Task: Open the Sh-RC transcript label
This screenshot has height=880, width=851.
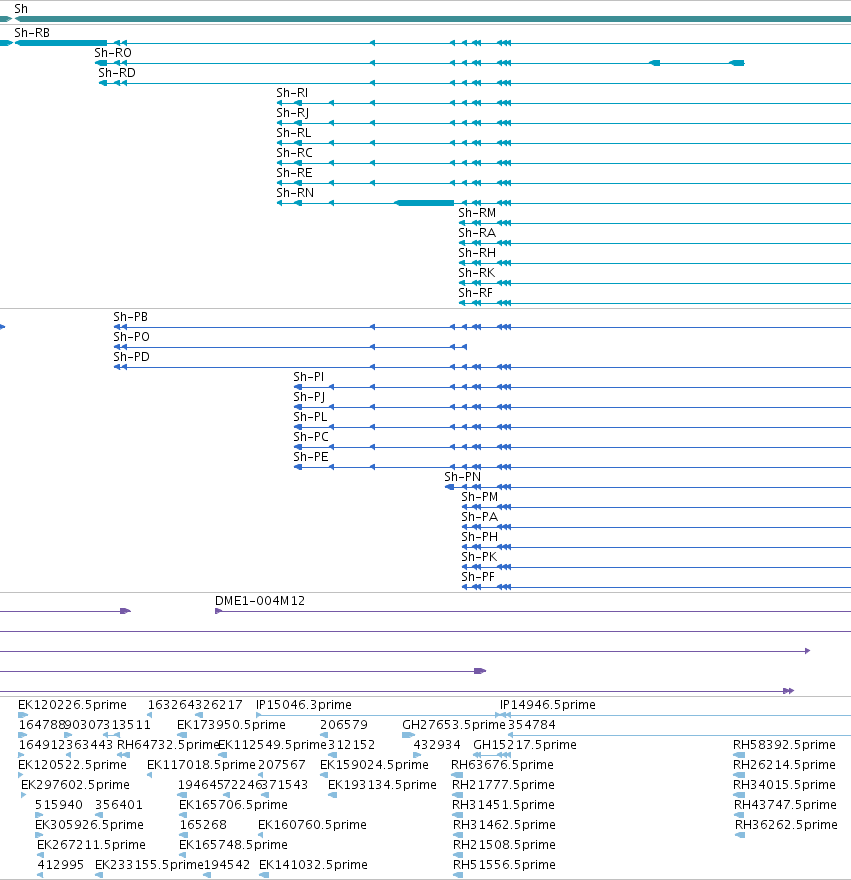Action: [x=294, y=153]
